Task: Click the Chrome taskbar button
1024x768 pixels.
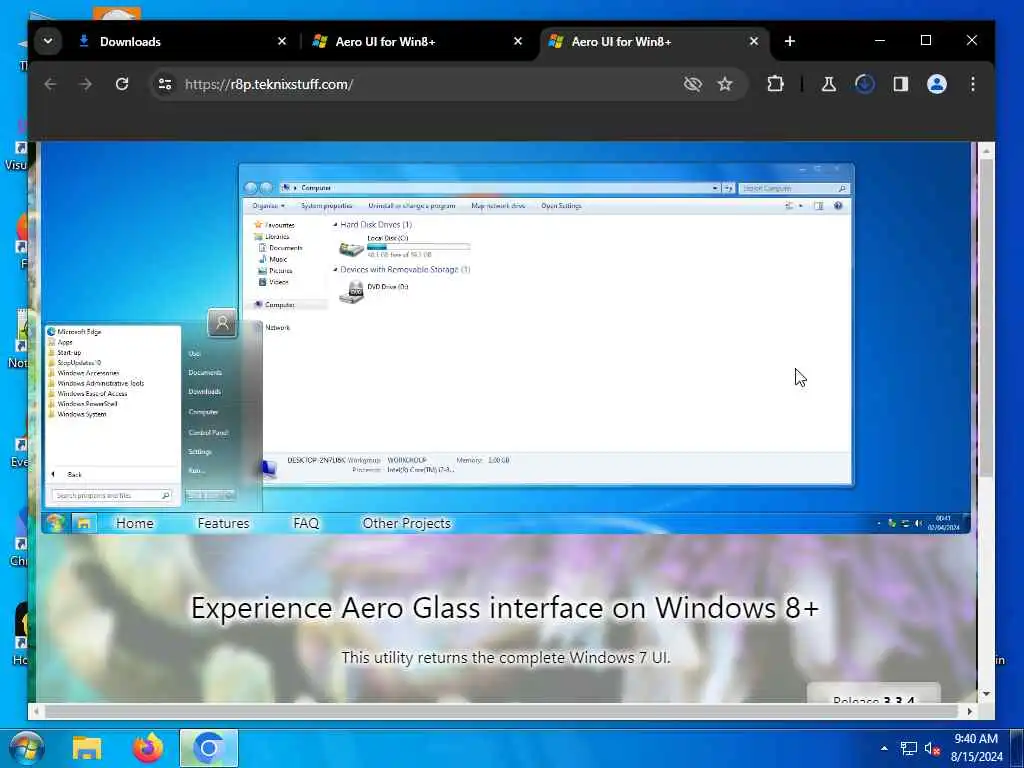Action: click(x=209, y=748)
